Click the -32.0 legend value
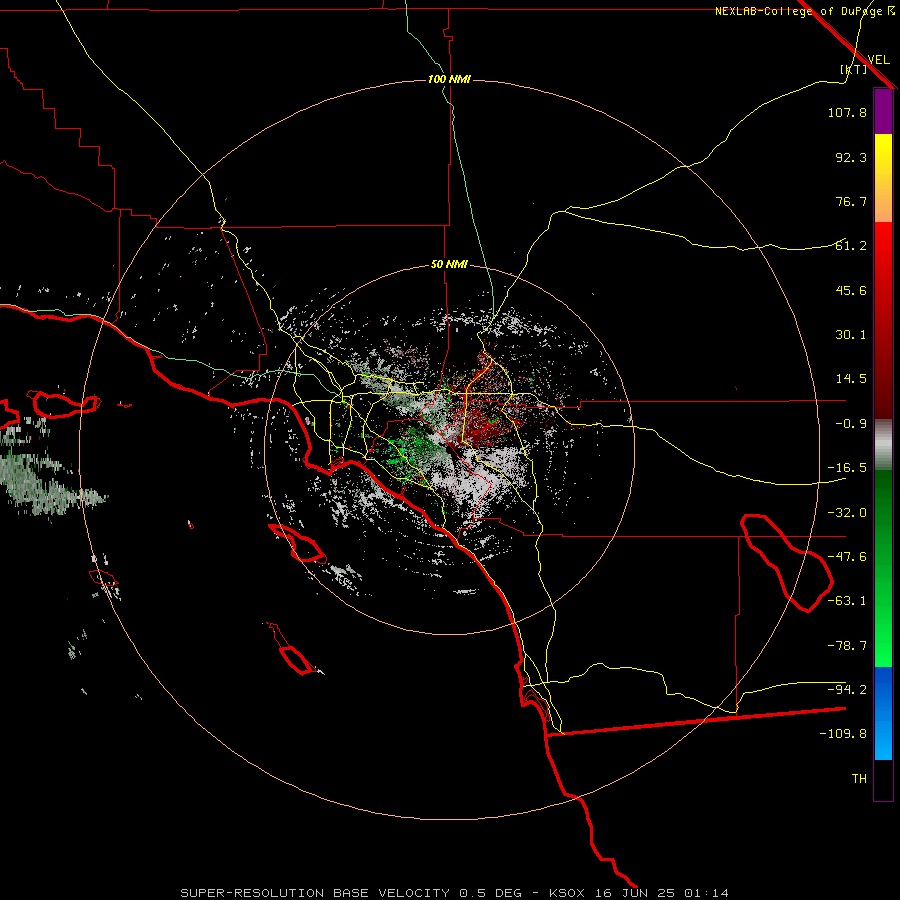 coord(847,513)
